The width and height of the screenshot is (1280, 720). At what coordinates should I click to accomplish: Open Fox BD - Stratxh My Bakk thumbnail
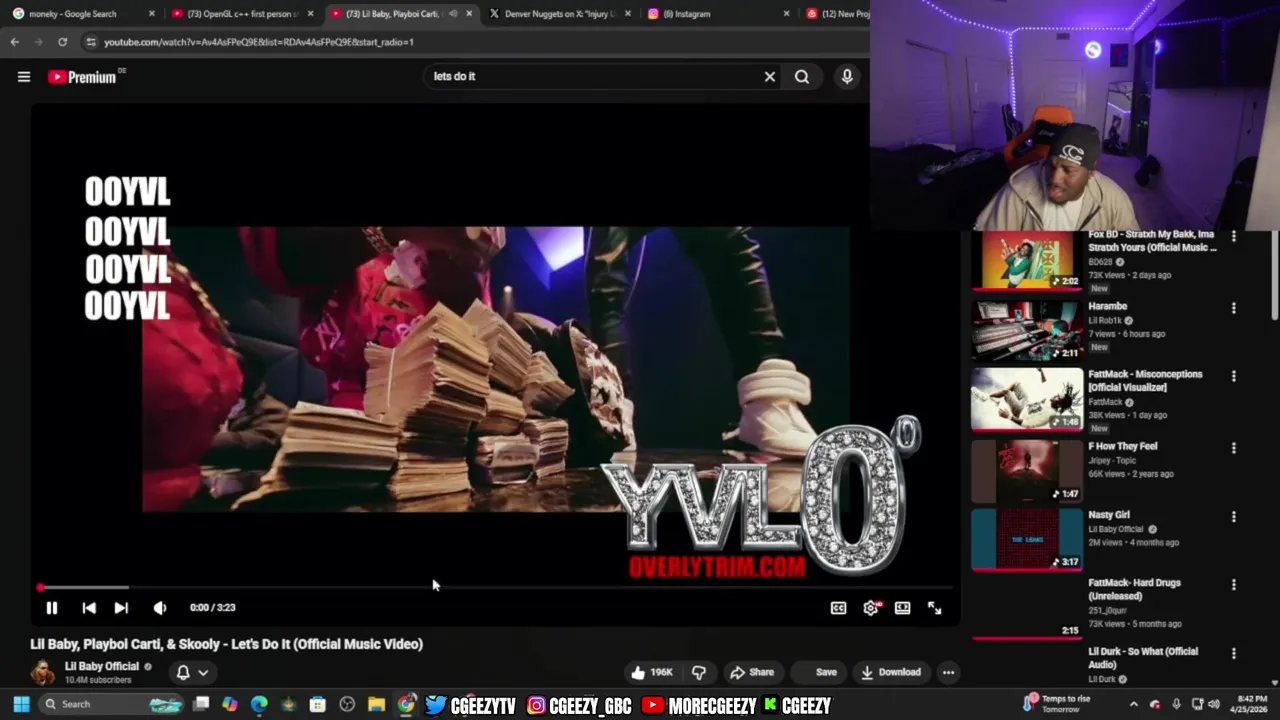coord(1027,260)
